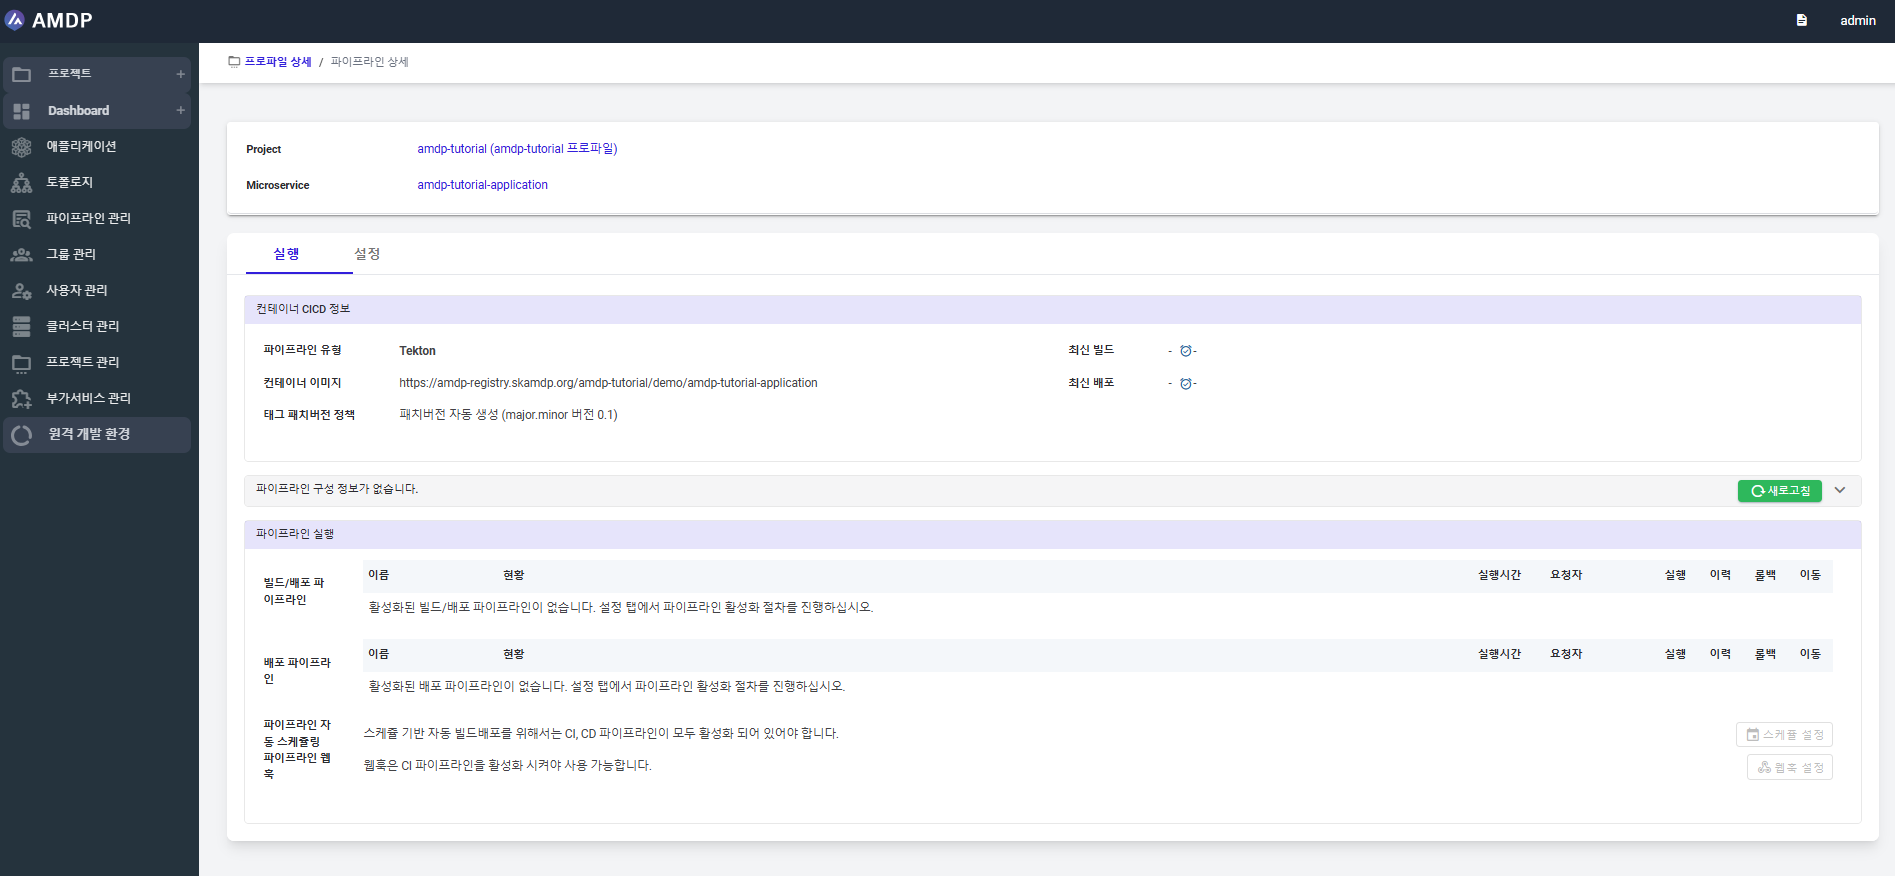This screenshot has width=1895, height=876.
Task: Click the 원격 개발 환경 circle icon
Action: (21, 435)
